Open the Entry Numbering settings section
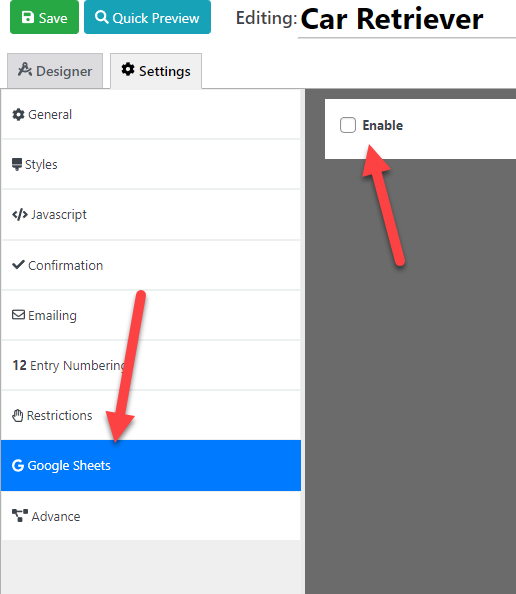 click(x=151, y=365)
